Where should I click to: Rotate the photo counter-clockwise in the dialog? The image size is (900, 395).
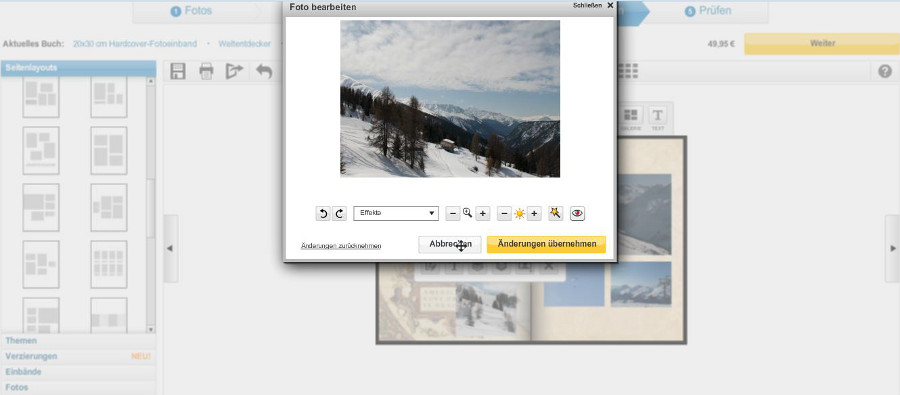pos(323,214)
